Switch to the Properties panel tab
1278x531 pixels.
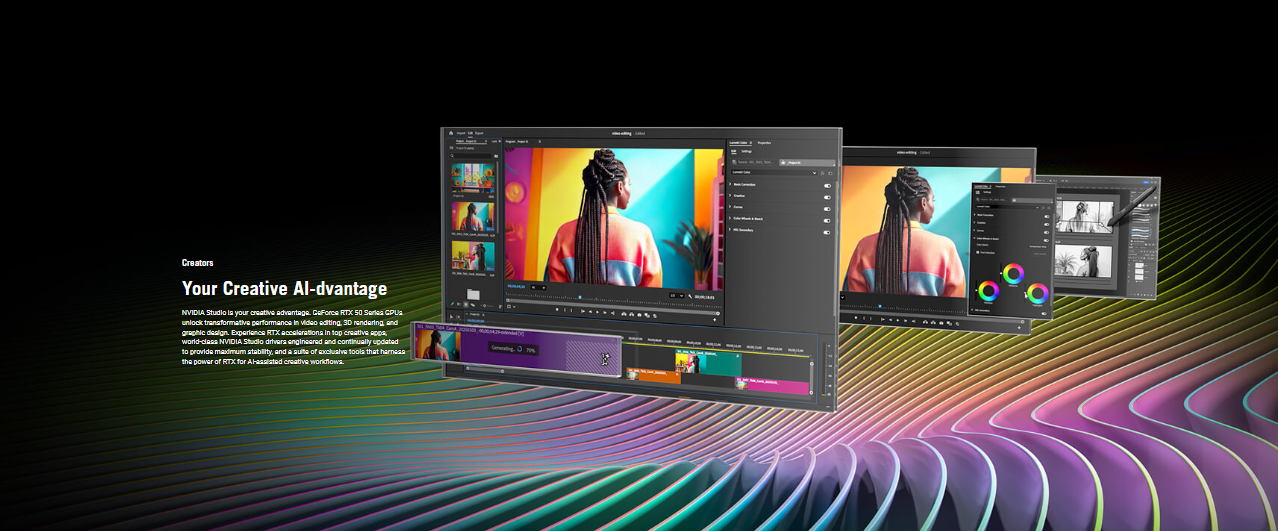(x=764, y=143)
